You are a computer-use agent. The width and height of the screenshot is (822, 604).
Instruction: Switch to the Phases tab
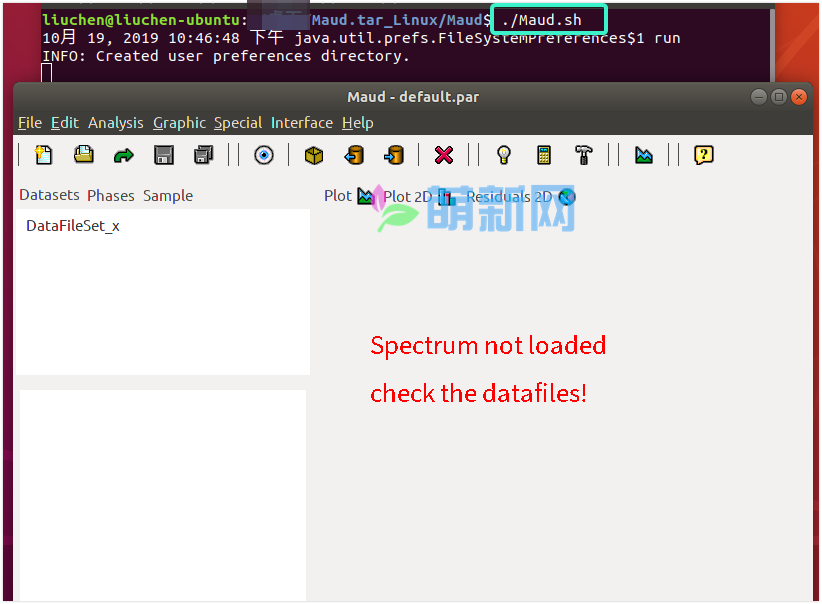point(111,196)
